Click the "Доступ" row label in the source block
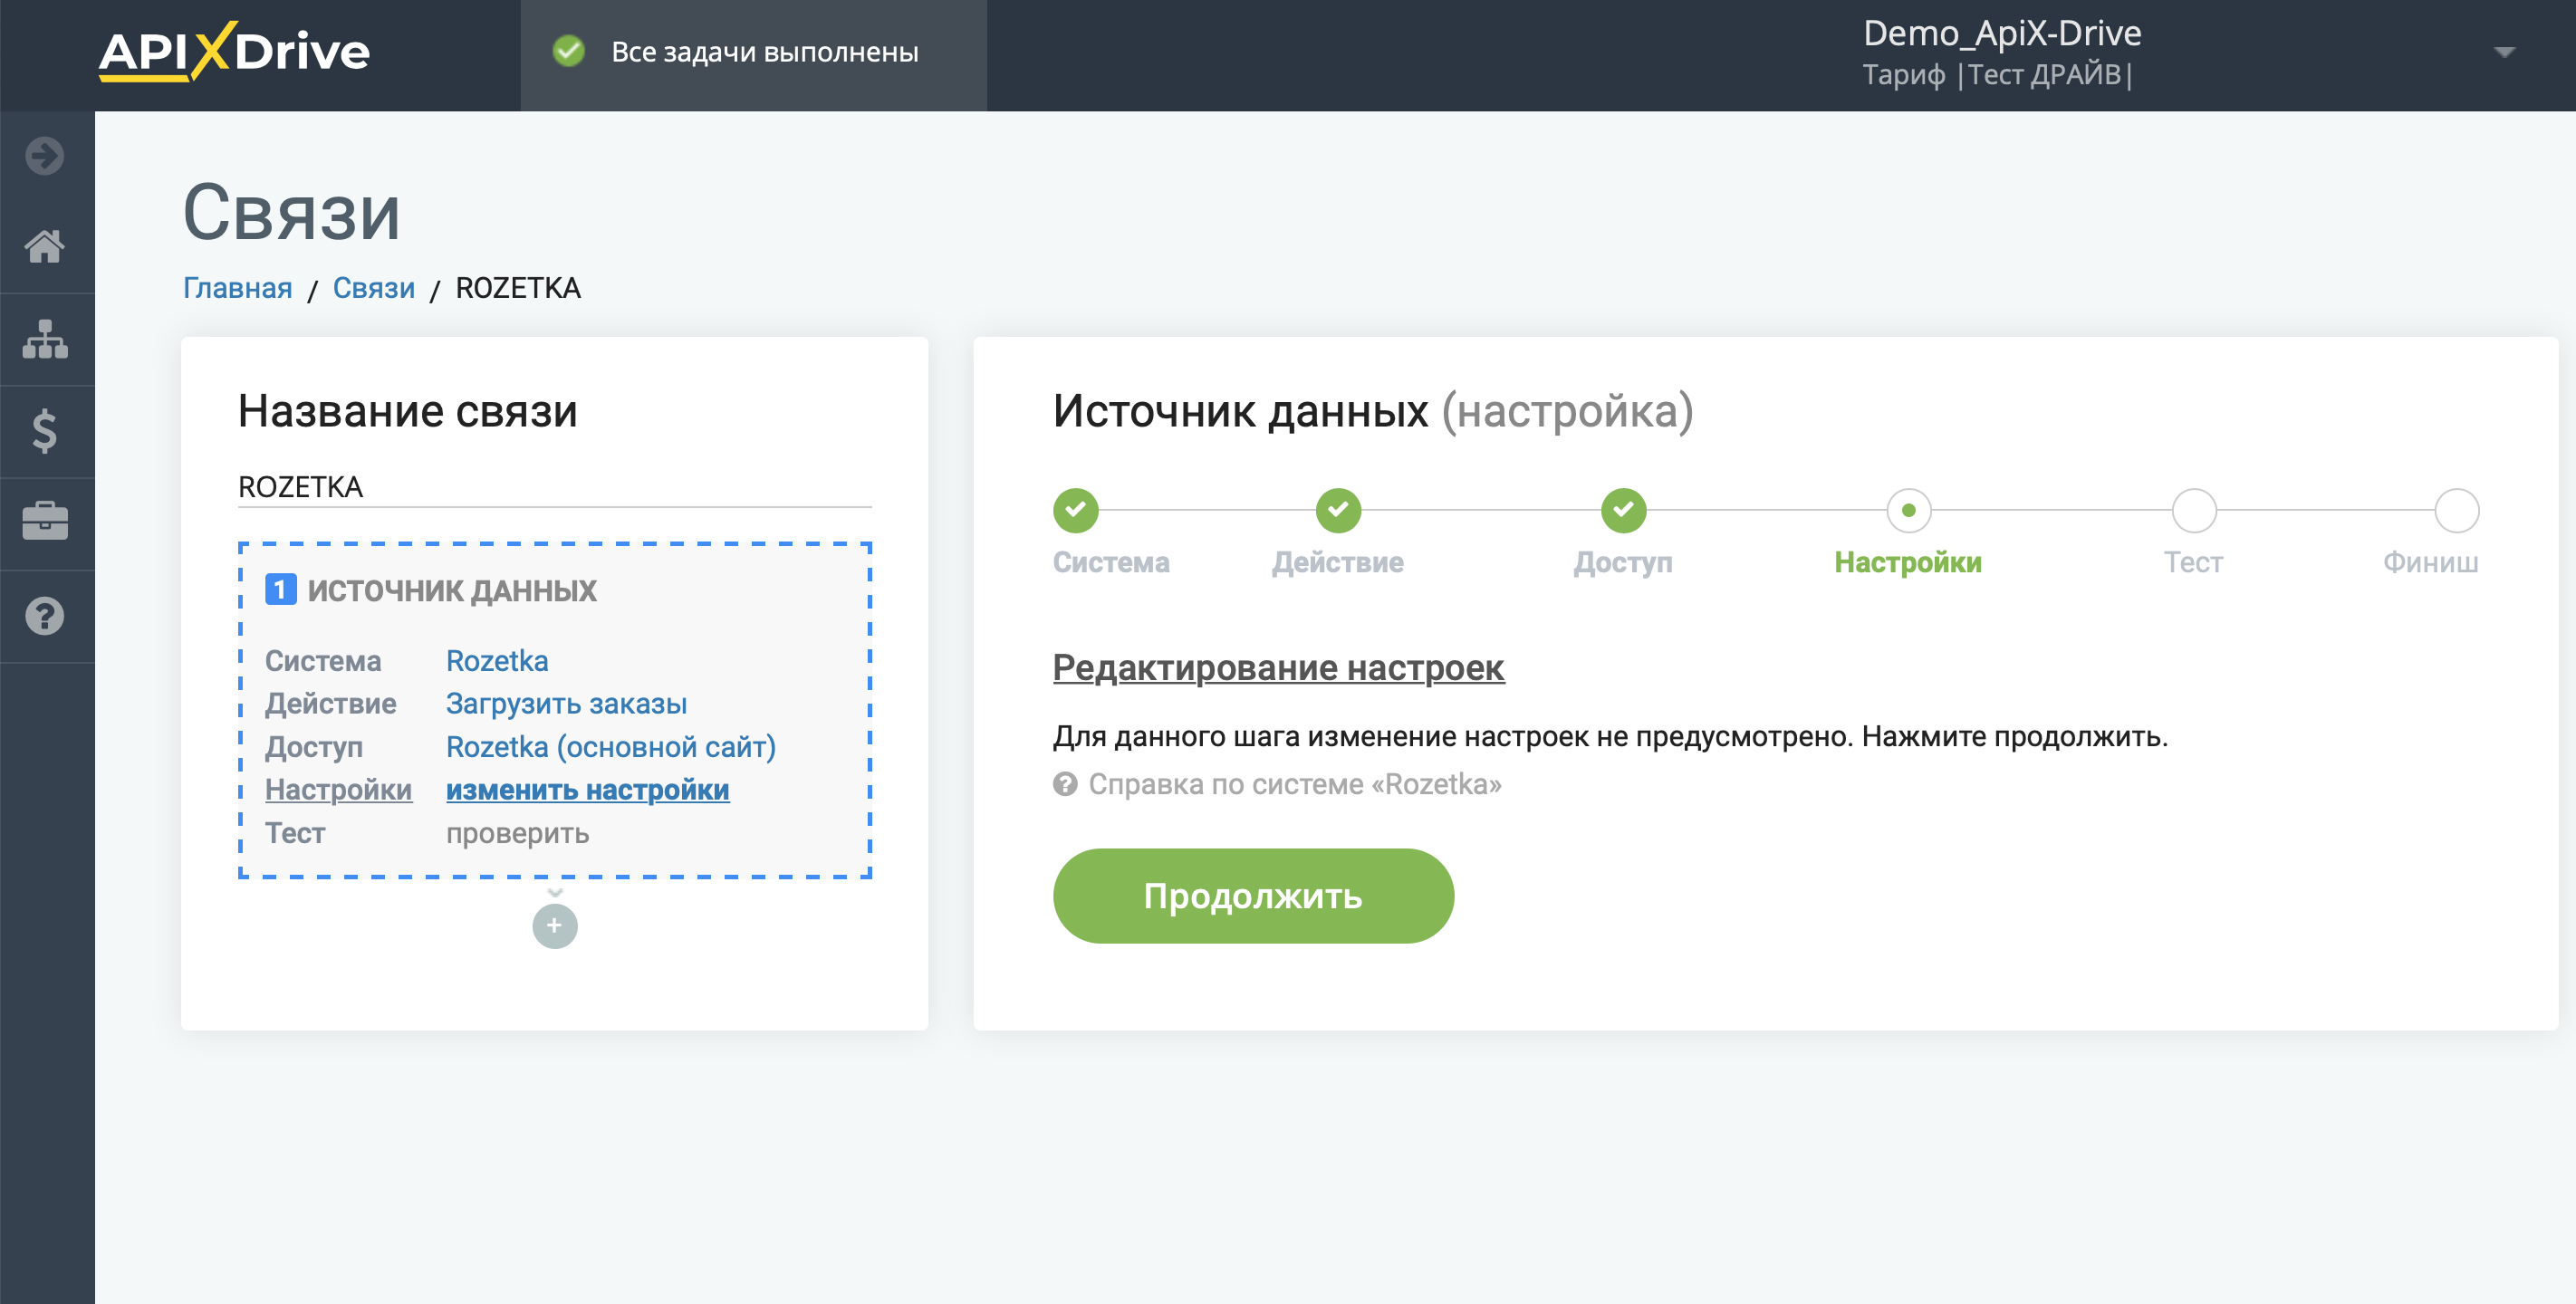The width and height of the screenshot is (2576, 1304). coord(314,747)
